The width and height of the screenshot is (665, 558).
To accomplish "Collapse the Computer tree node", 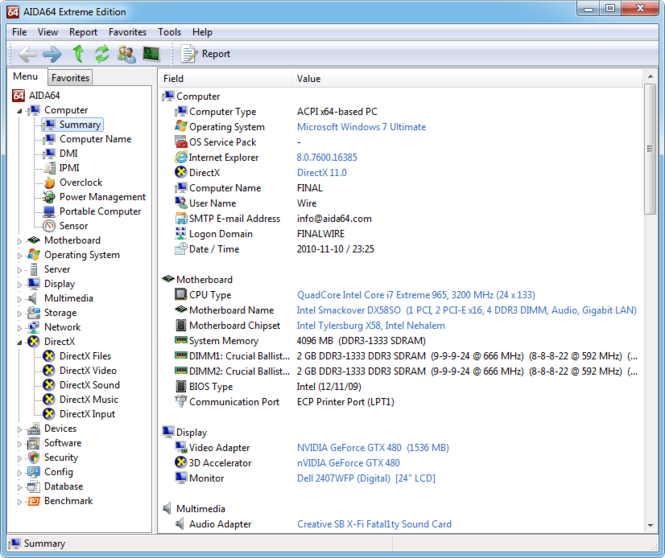I will [x=20, y=111].
